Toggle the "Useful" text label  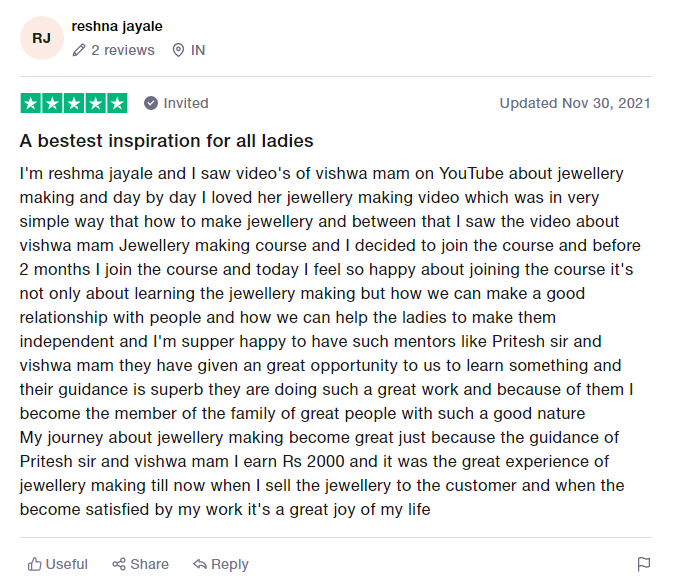(x=67, y=564)
